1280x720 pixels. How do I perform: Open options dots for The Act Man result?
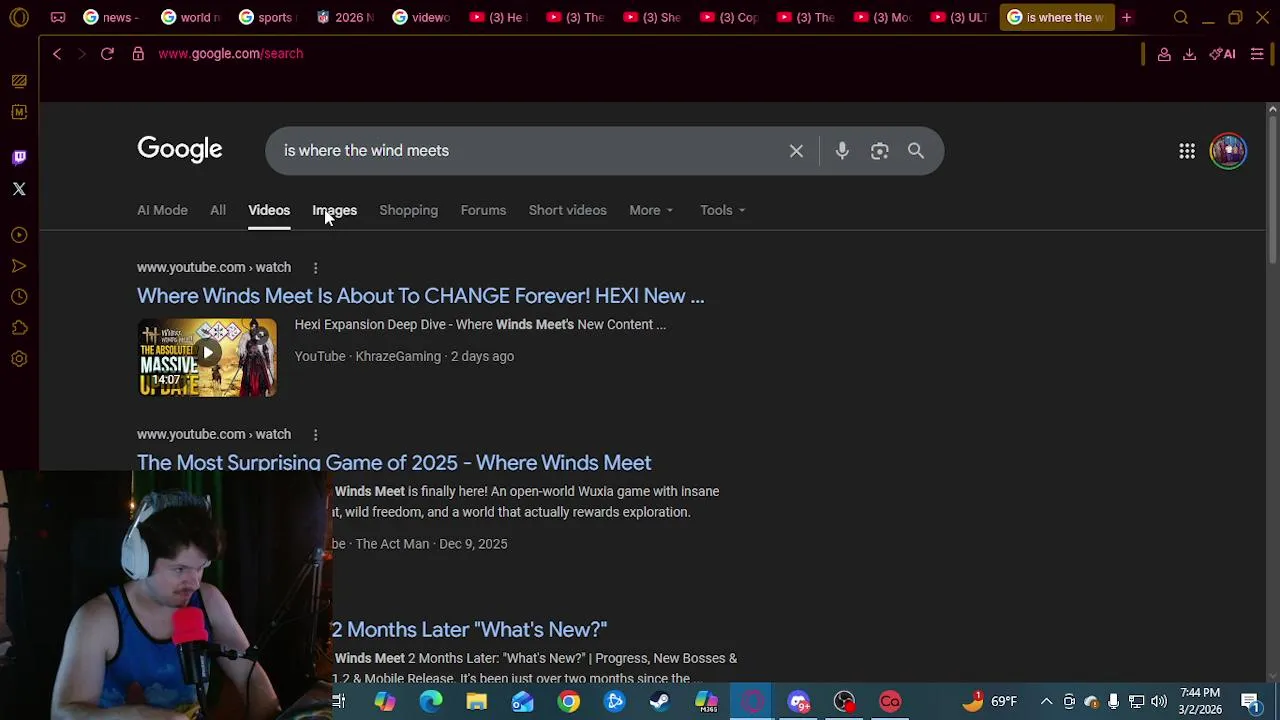pyautogui.click(x=315, y=434)
